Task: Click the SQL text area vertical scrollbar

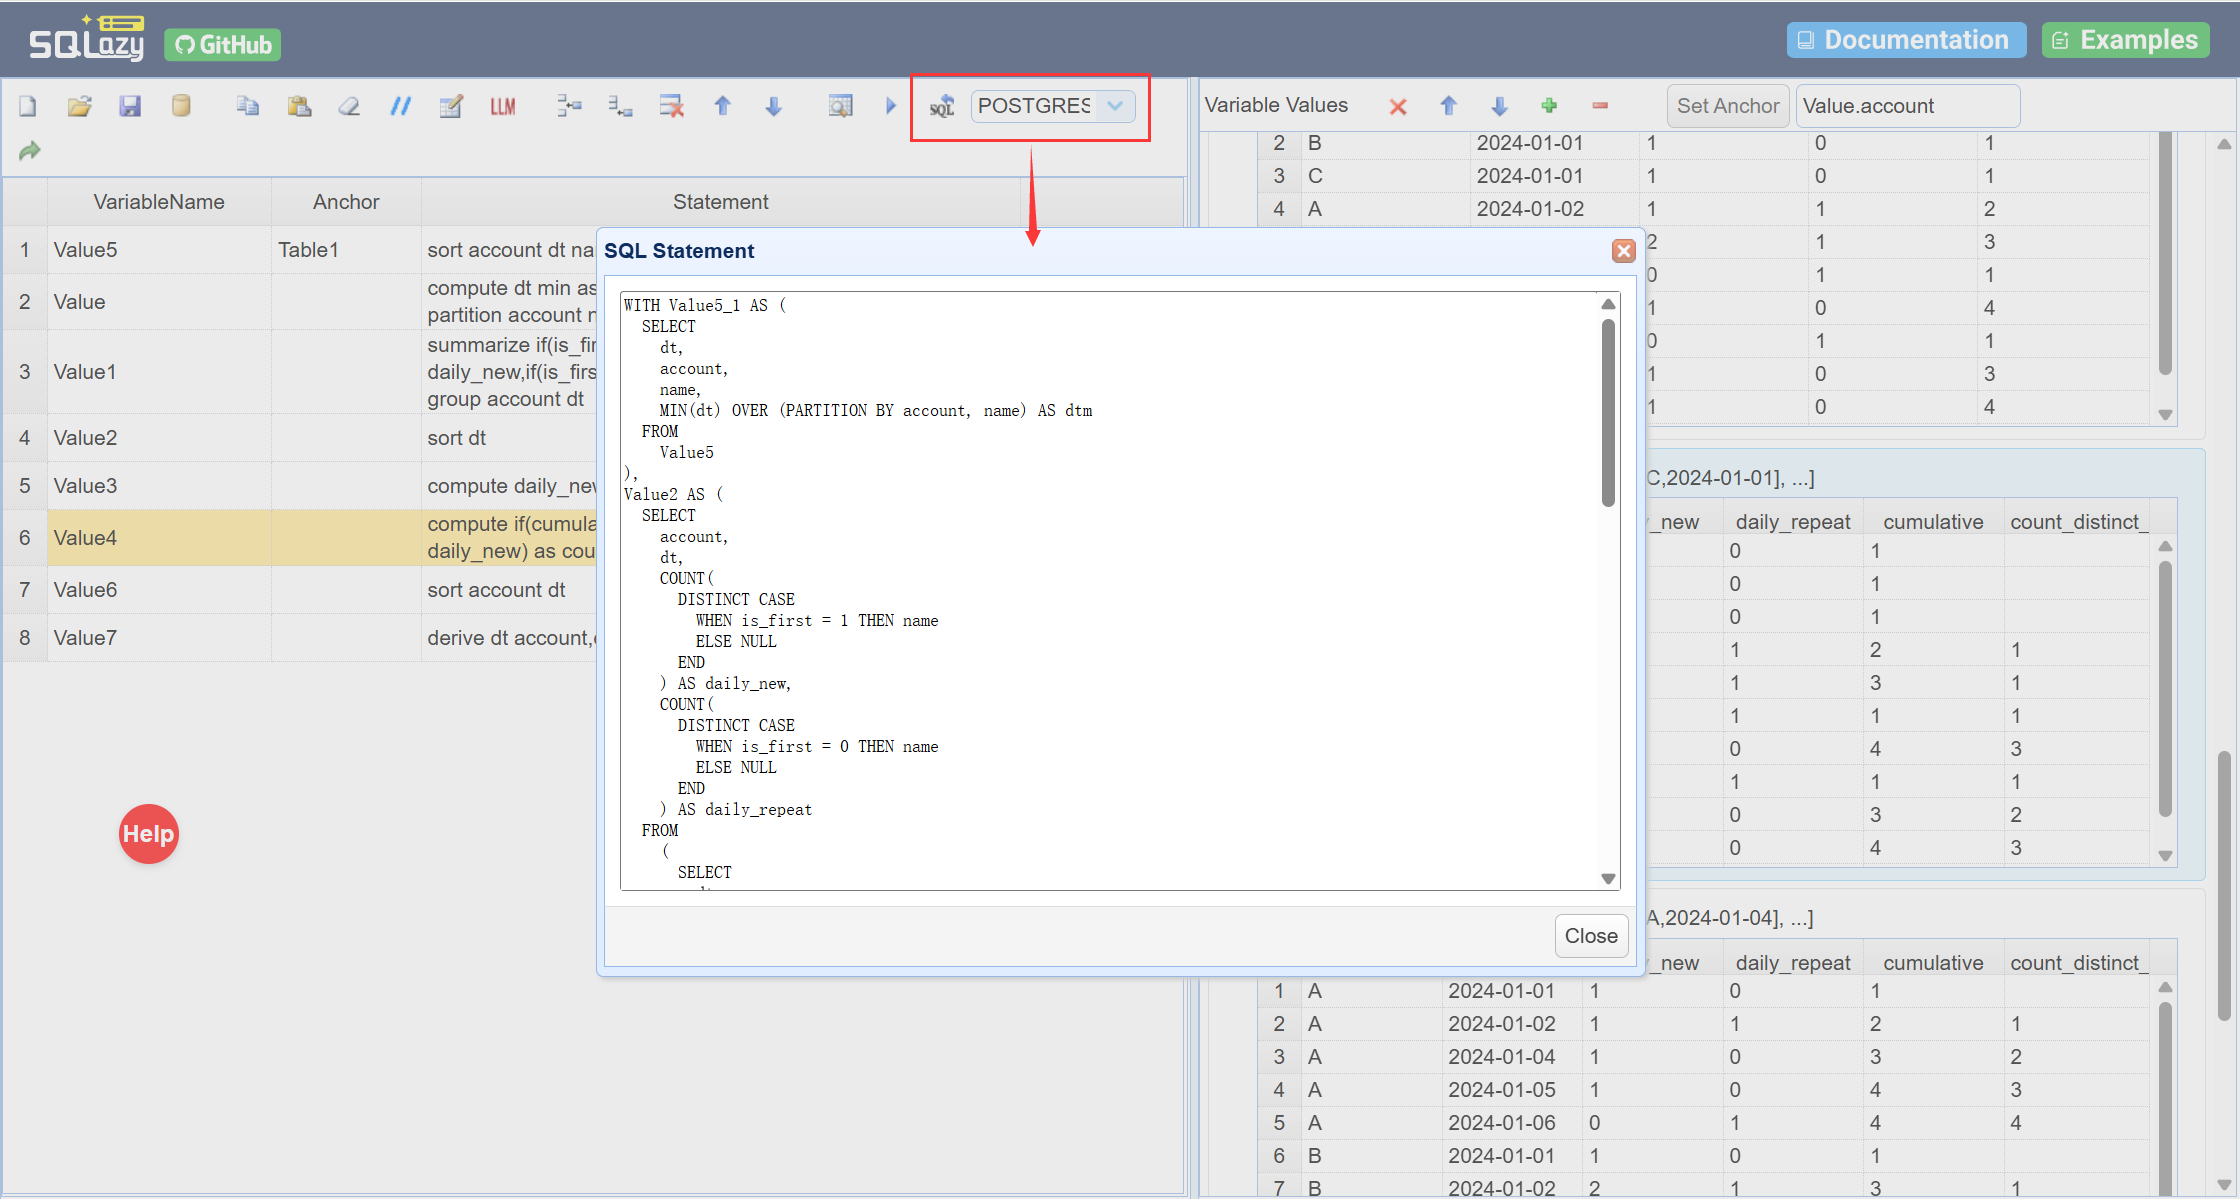Action: 1608,412
